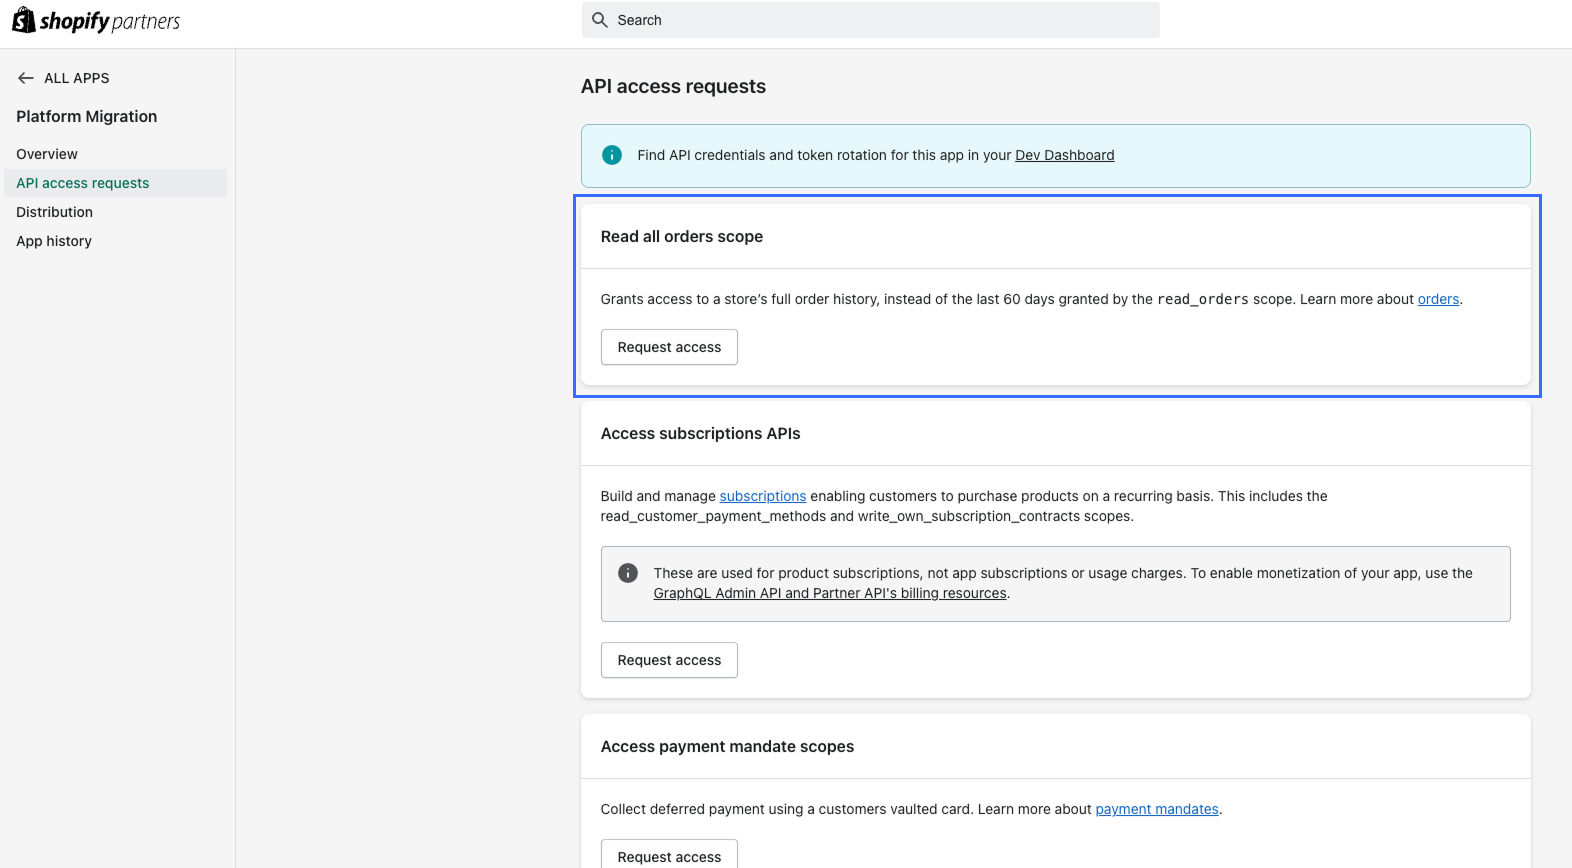Click the search magnifier icon
This screenshot has height=868, width=1572.
tap(600, 20)
